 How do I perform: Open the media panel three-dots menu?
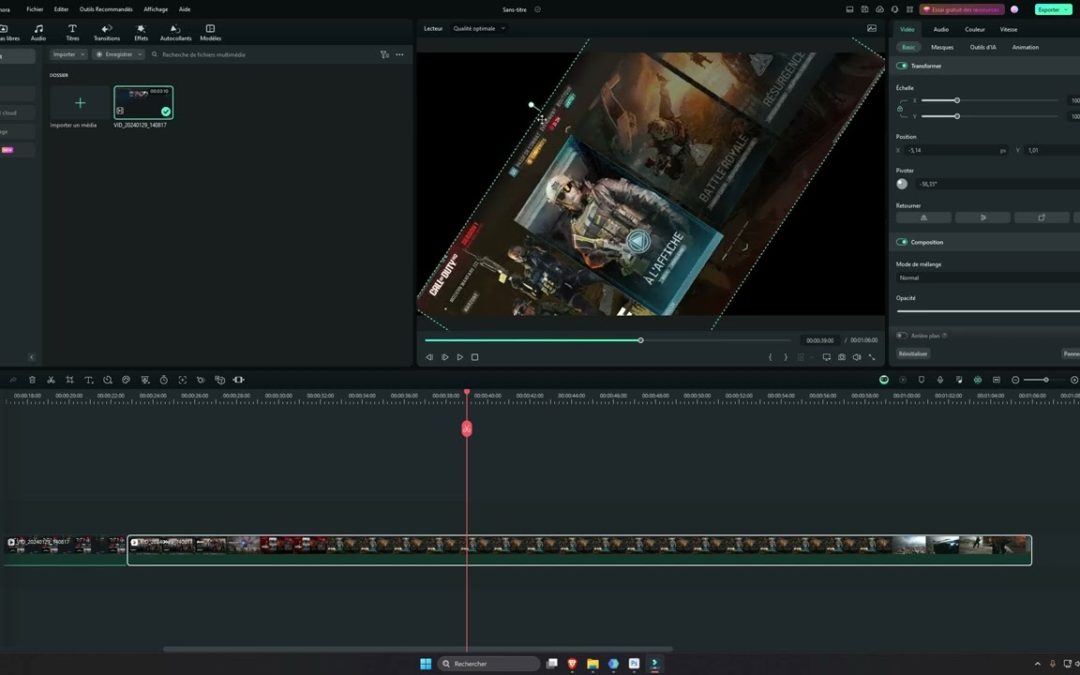click(399, 54)
